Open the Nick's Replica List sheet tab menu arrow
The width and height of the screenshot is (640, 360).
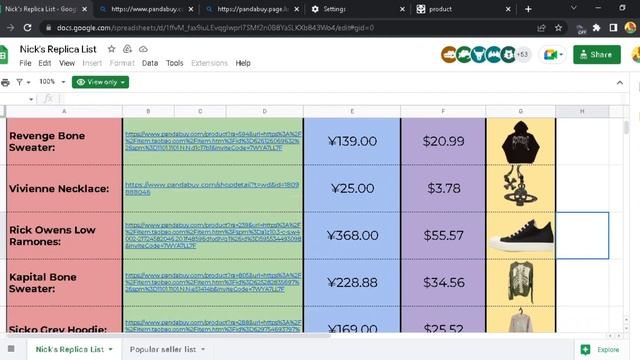point(111,349)
